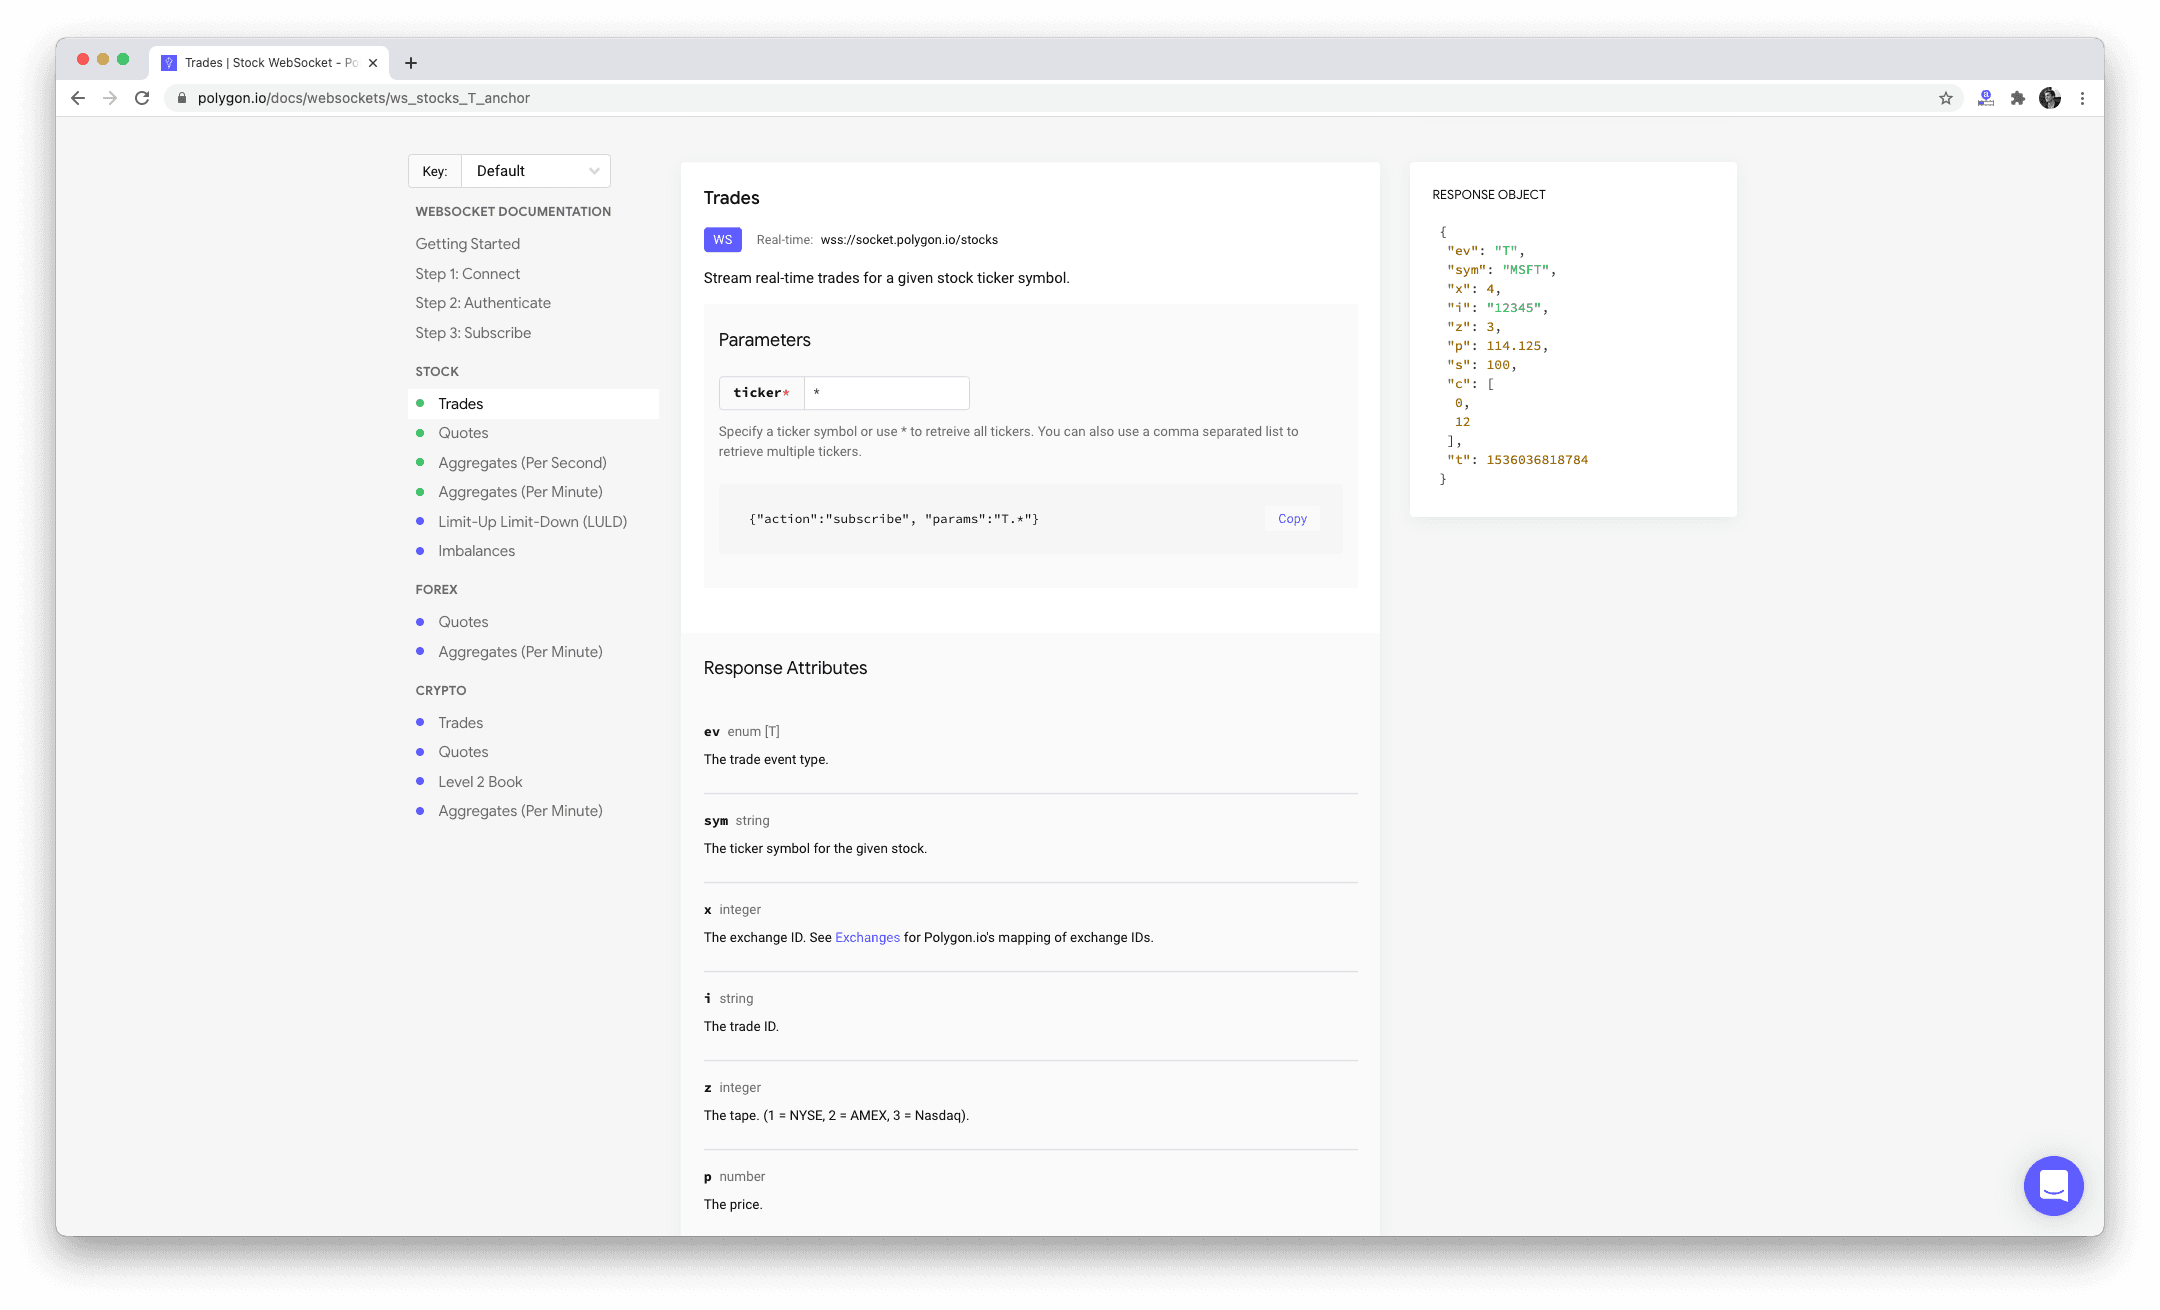Open the Chrome Extensions puzzle icon
2160x1310 pixels.
pos(2017,98)
